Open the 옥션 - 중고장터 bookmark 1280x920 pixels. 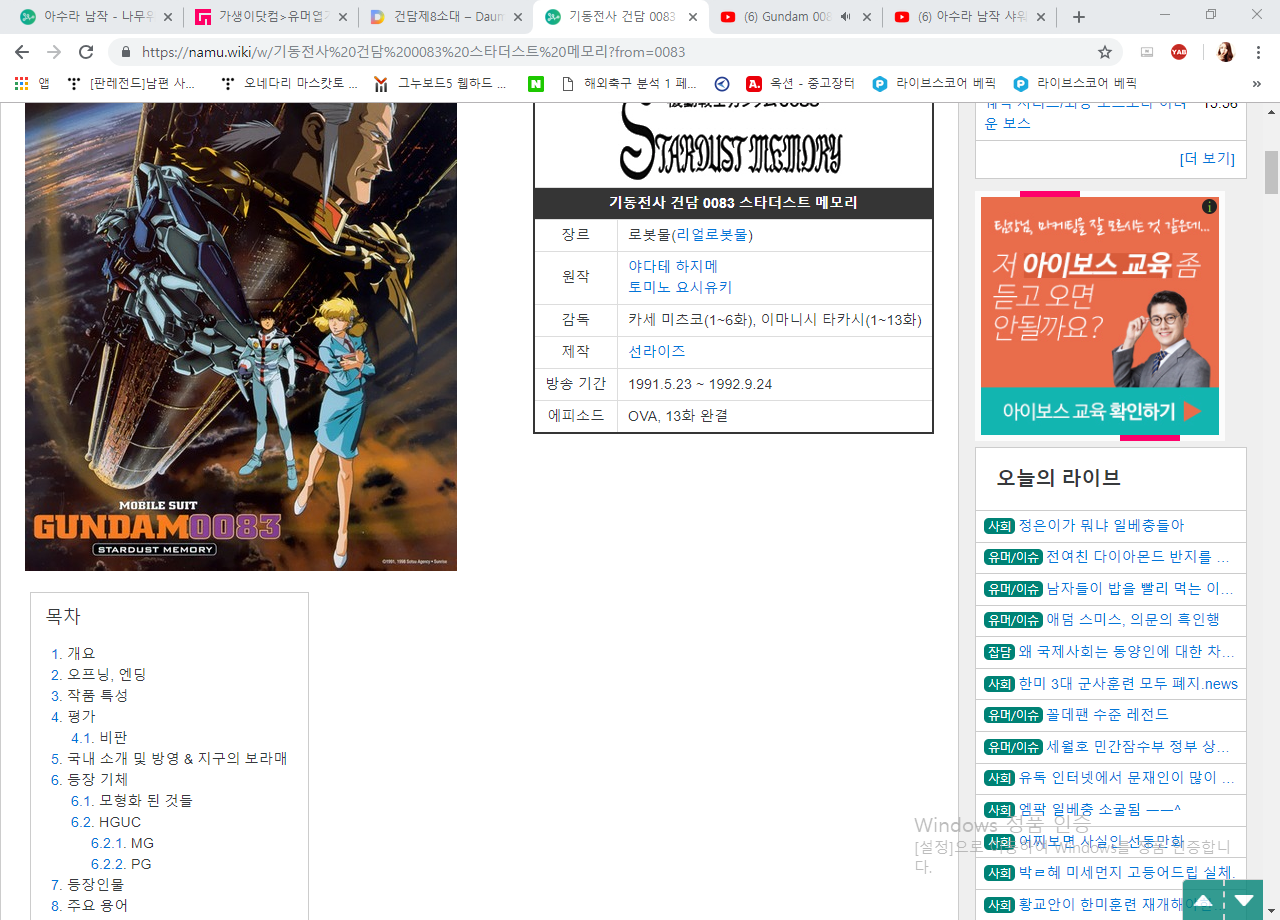[800, 84]
